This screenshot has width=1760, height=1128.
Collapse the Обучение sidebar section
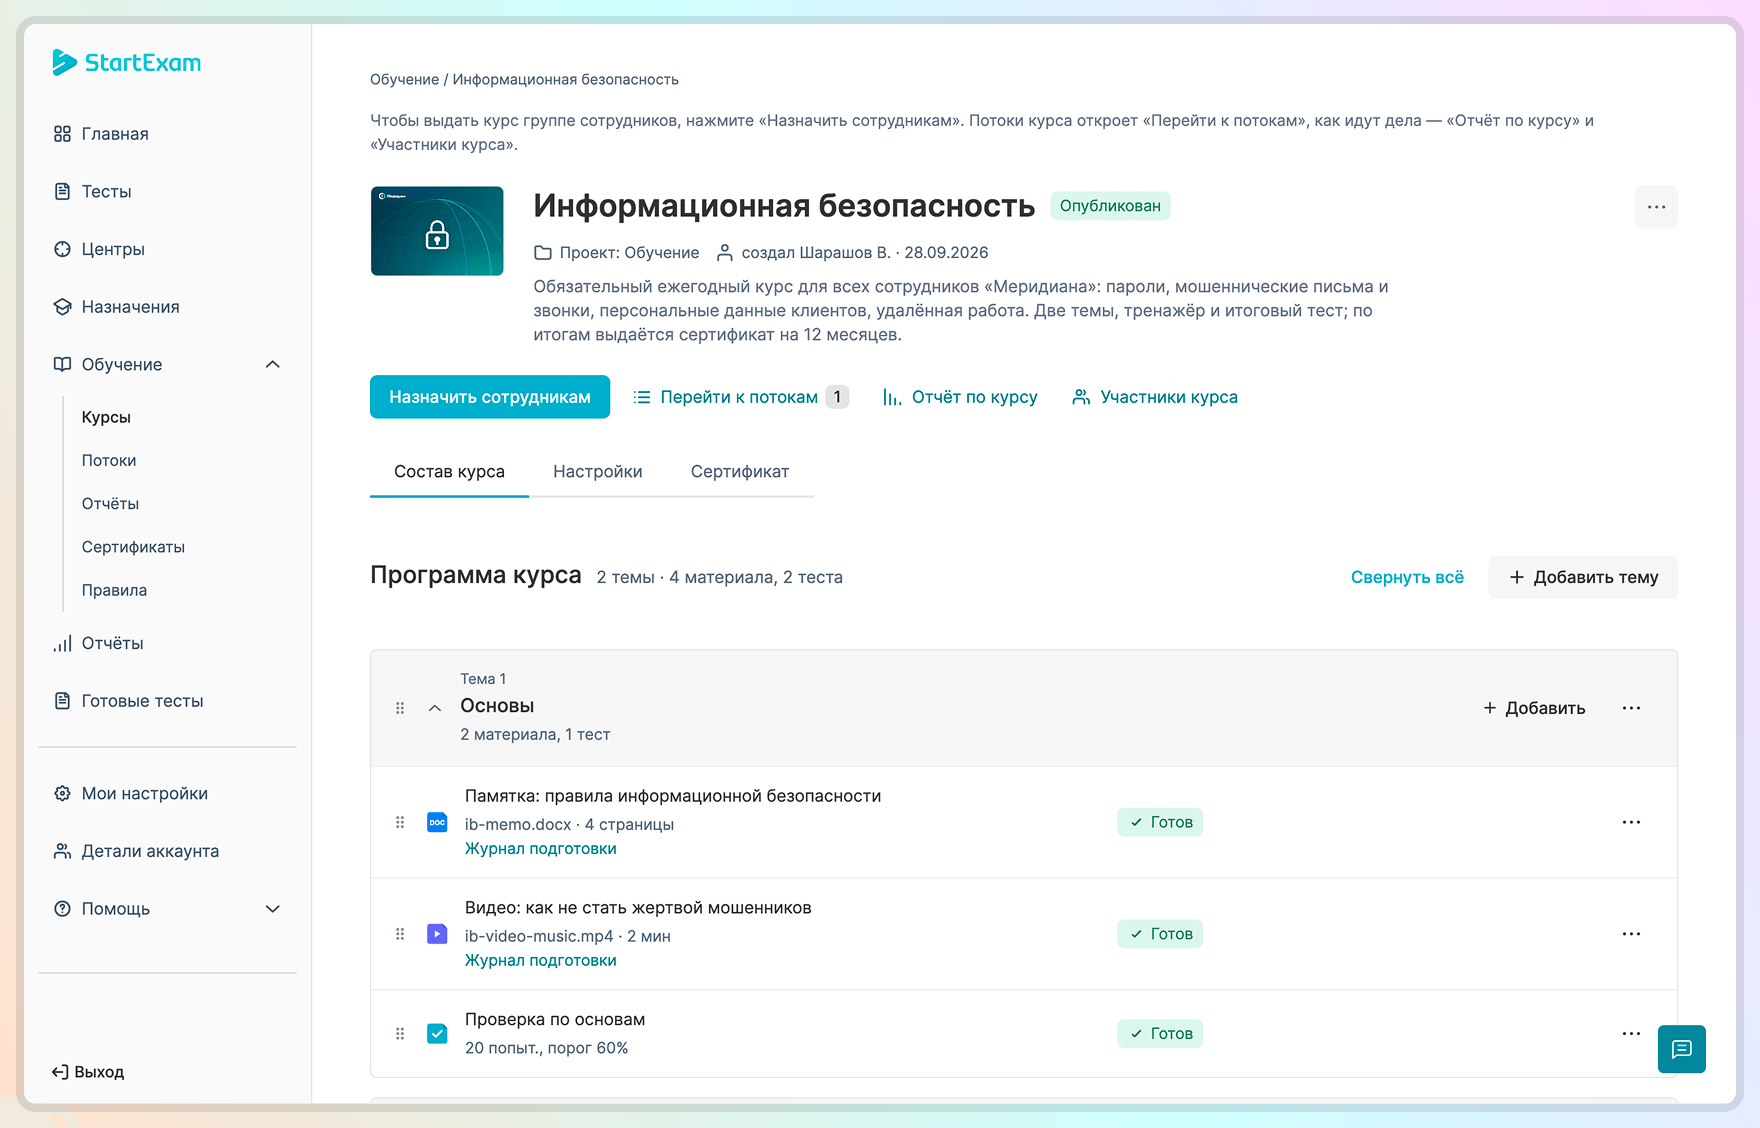(x=272, y=364)
